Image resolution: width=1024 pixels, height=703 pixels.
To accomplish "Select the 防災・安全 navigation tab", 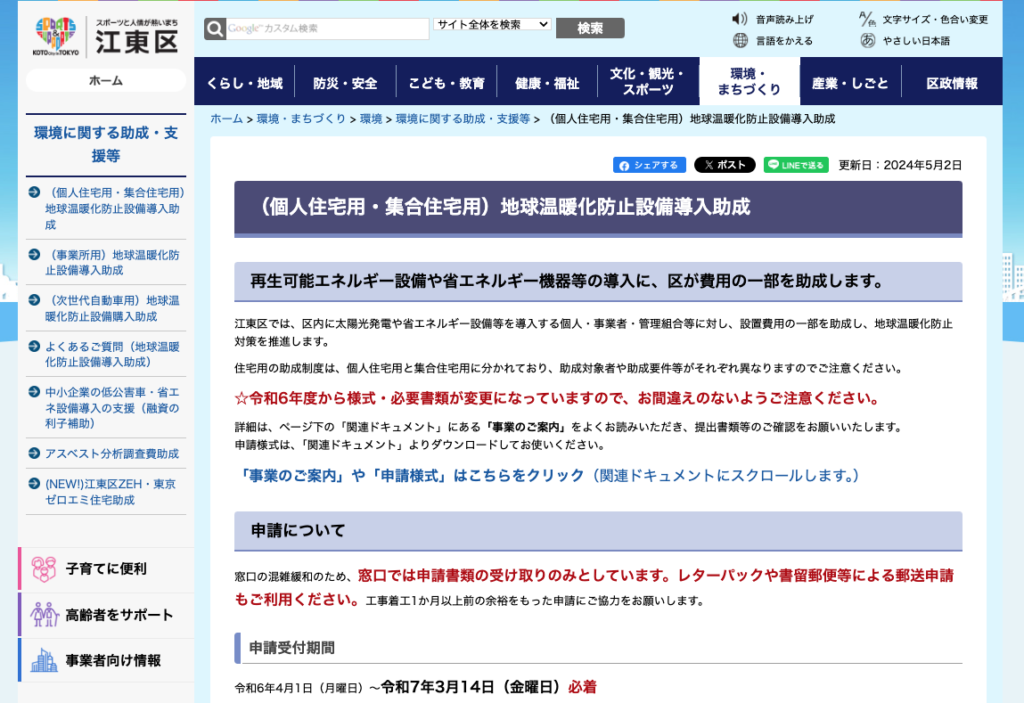I will [345, 83].
